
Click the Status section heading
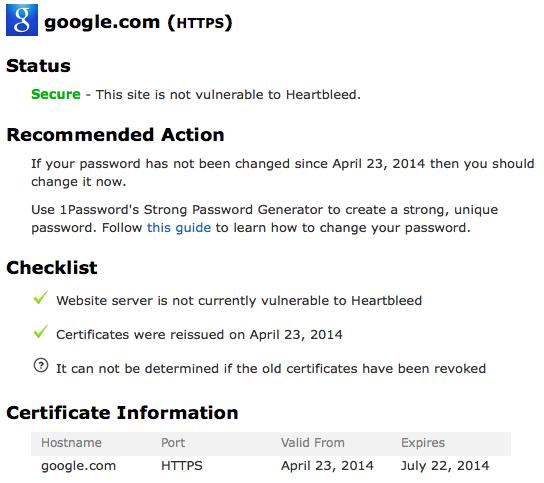click(39, 66)
